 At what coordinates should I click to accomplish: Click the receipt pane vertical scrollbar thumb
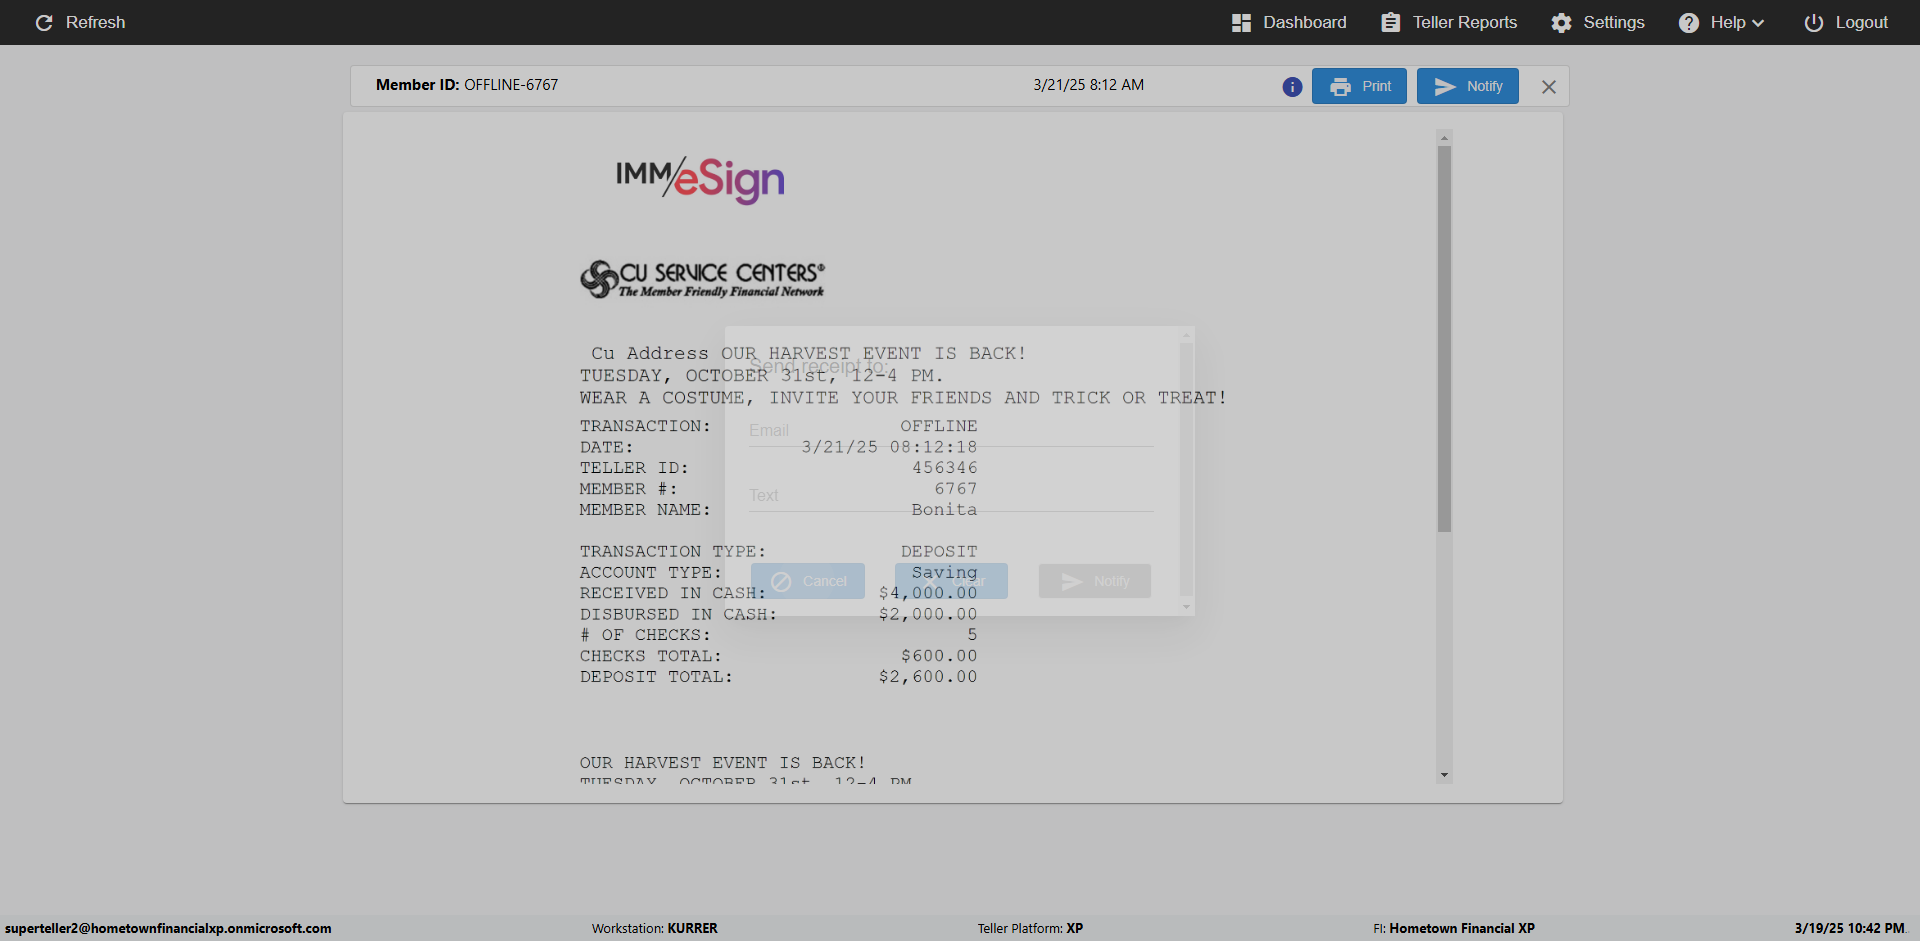[1444, 339]
